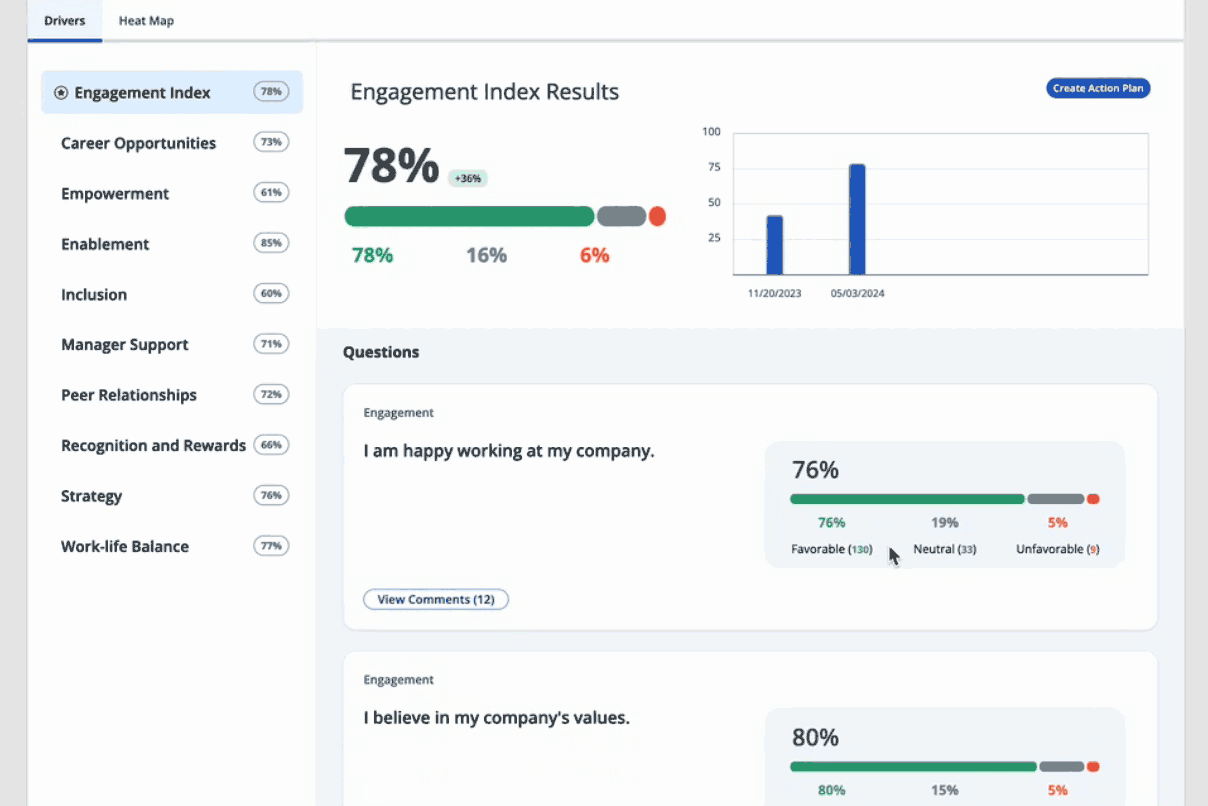Select the Manager Support driver
1208x806 pixels.
tap(172, 345)
